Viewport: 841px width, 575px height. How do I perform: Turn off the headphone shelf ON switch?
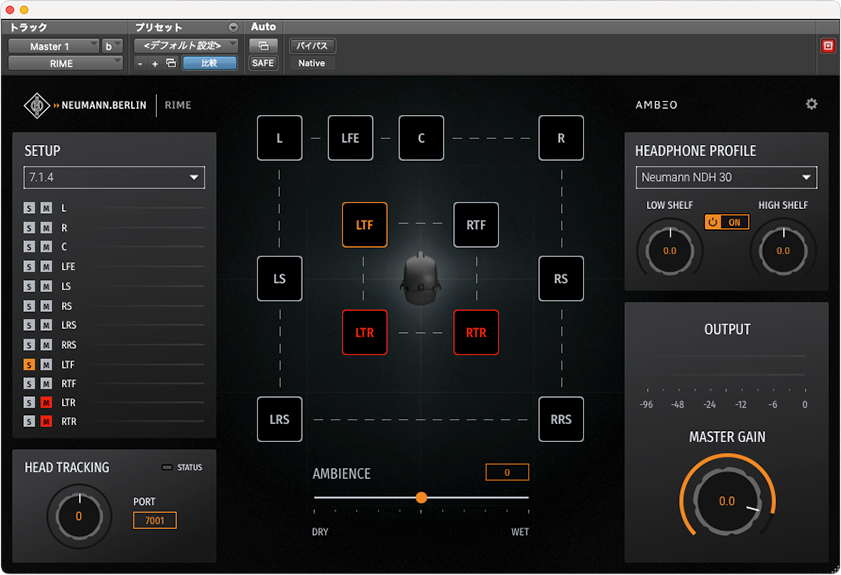pyautogui.click(x=727, y=222)
